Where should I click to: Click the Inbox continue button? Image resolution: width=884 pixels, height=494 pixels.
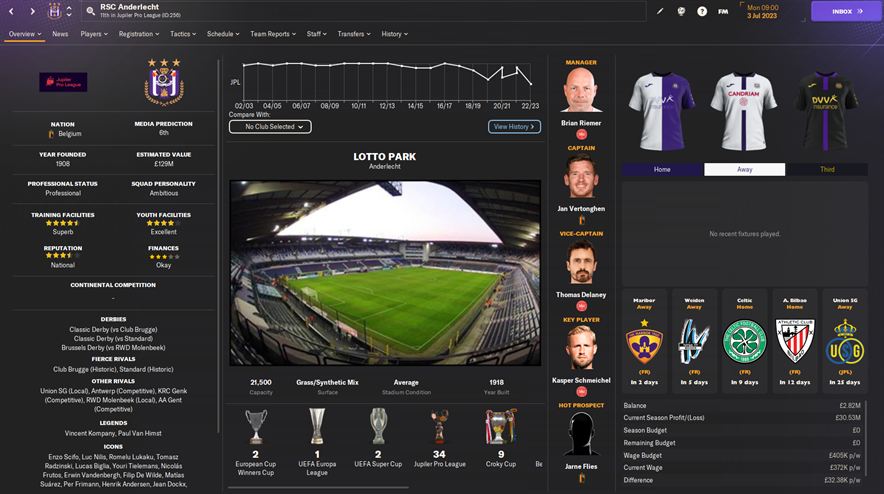(847, 11)
